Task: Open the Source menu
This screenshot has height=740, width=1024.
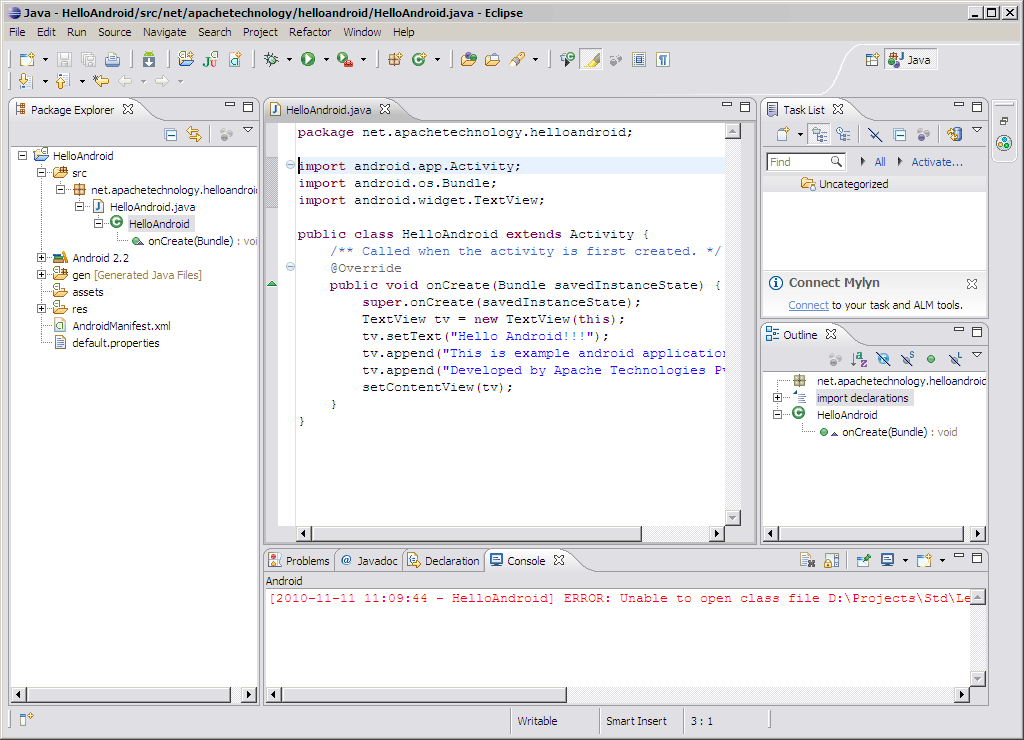Action: click(x=114, y=32)
